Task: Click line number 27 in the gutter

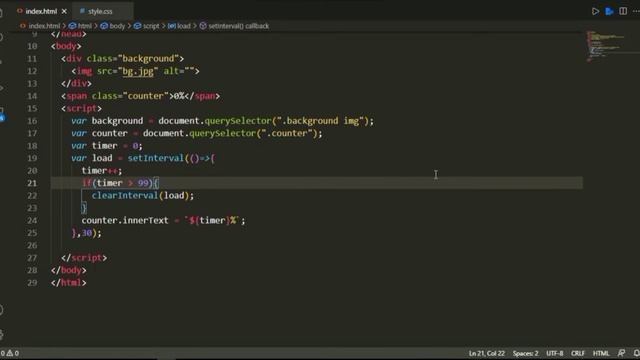Action: [32, 258]
